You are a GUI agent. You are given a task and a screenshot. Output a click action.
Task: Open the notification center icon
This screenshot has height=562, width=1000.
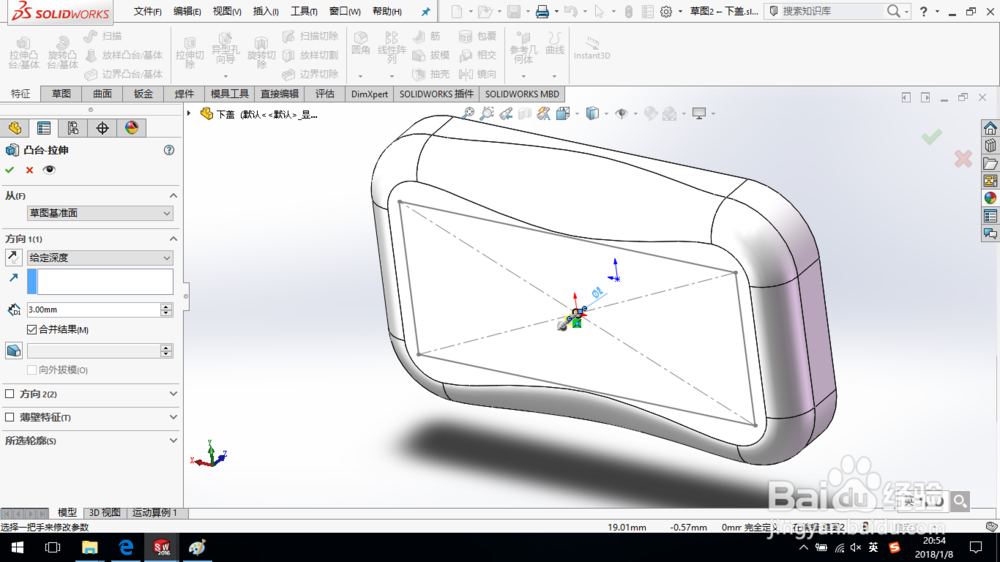coord(976,547)
